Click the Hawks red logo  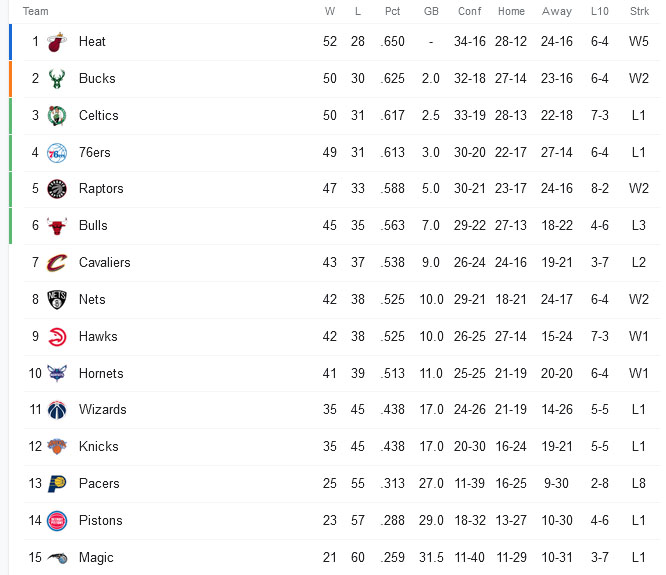click(57, 336)
